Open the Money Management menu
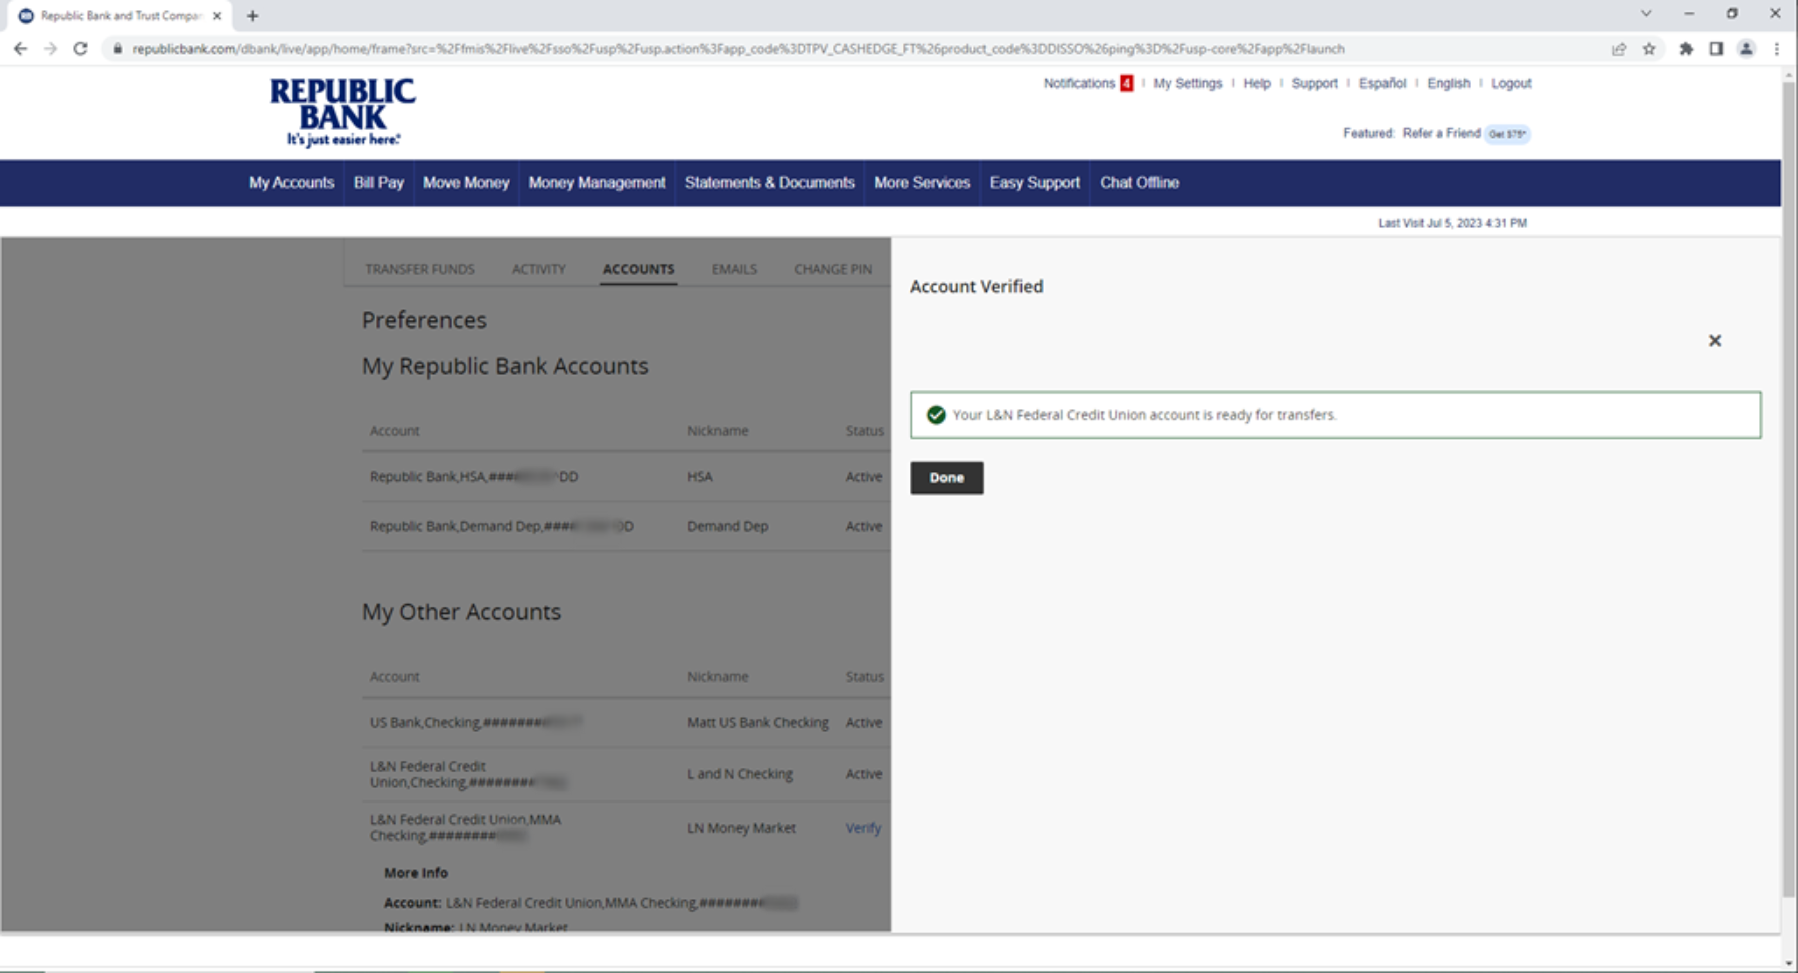Image resolution: width=1798 pixels, height=973 pixels. 597,183
